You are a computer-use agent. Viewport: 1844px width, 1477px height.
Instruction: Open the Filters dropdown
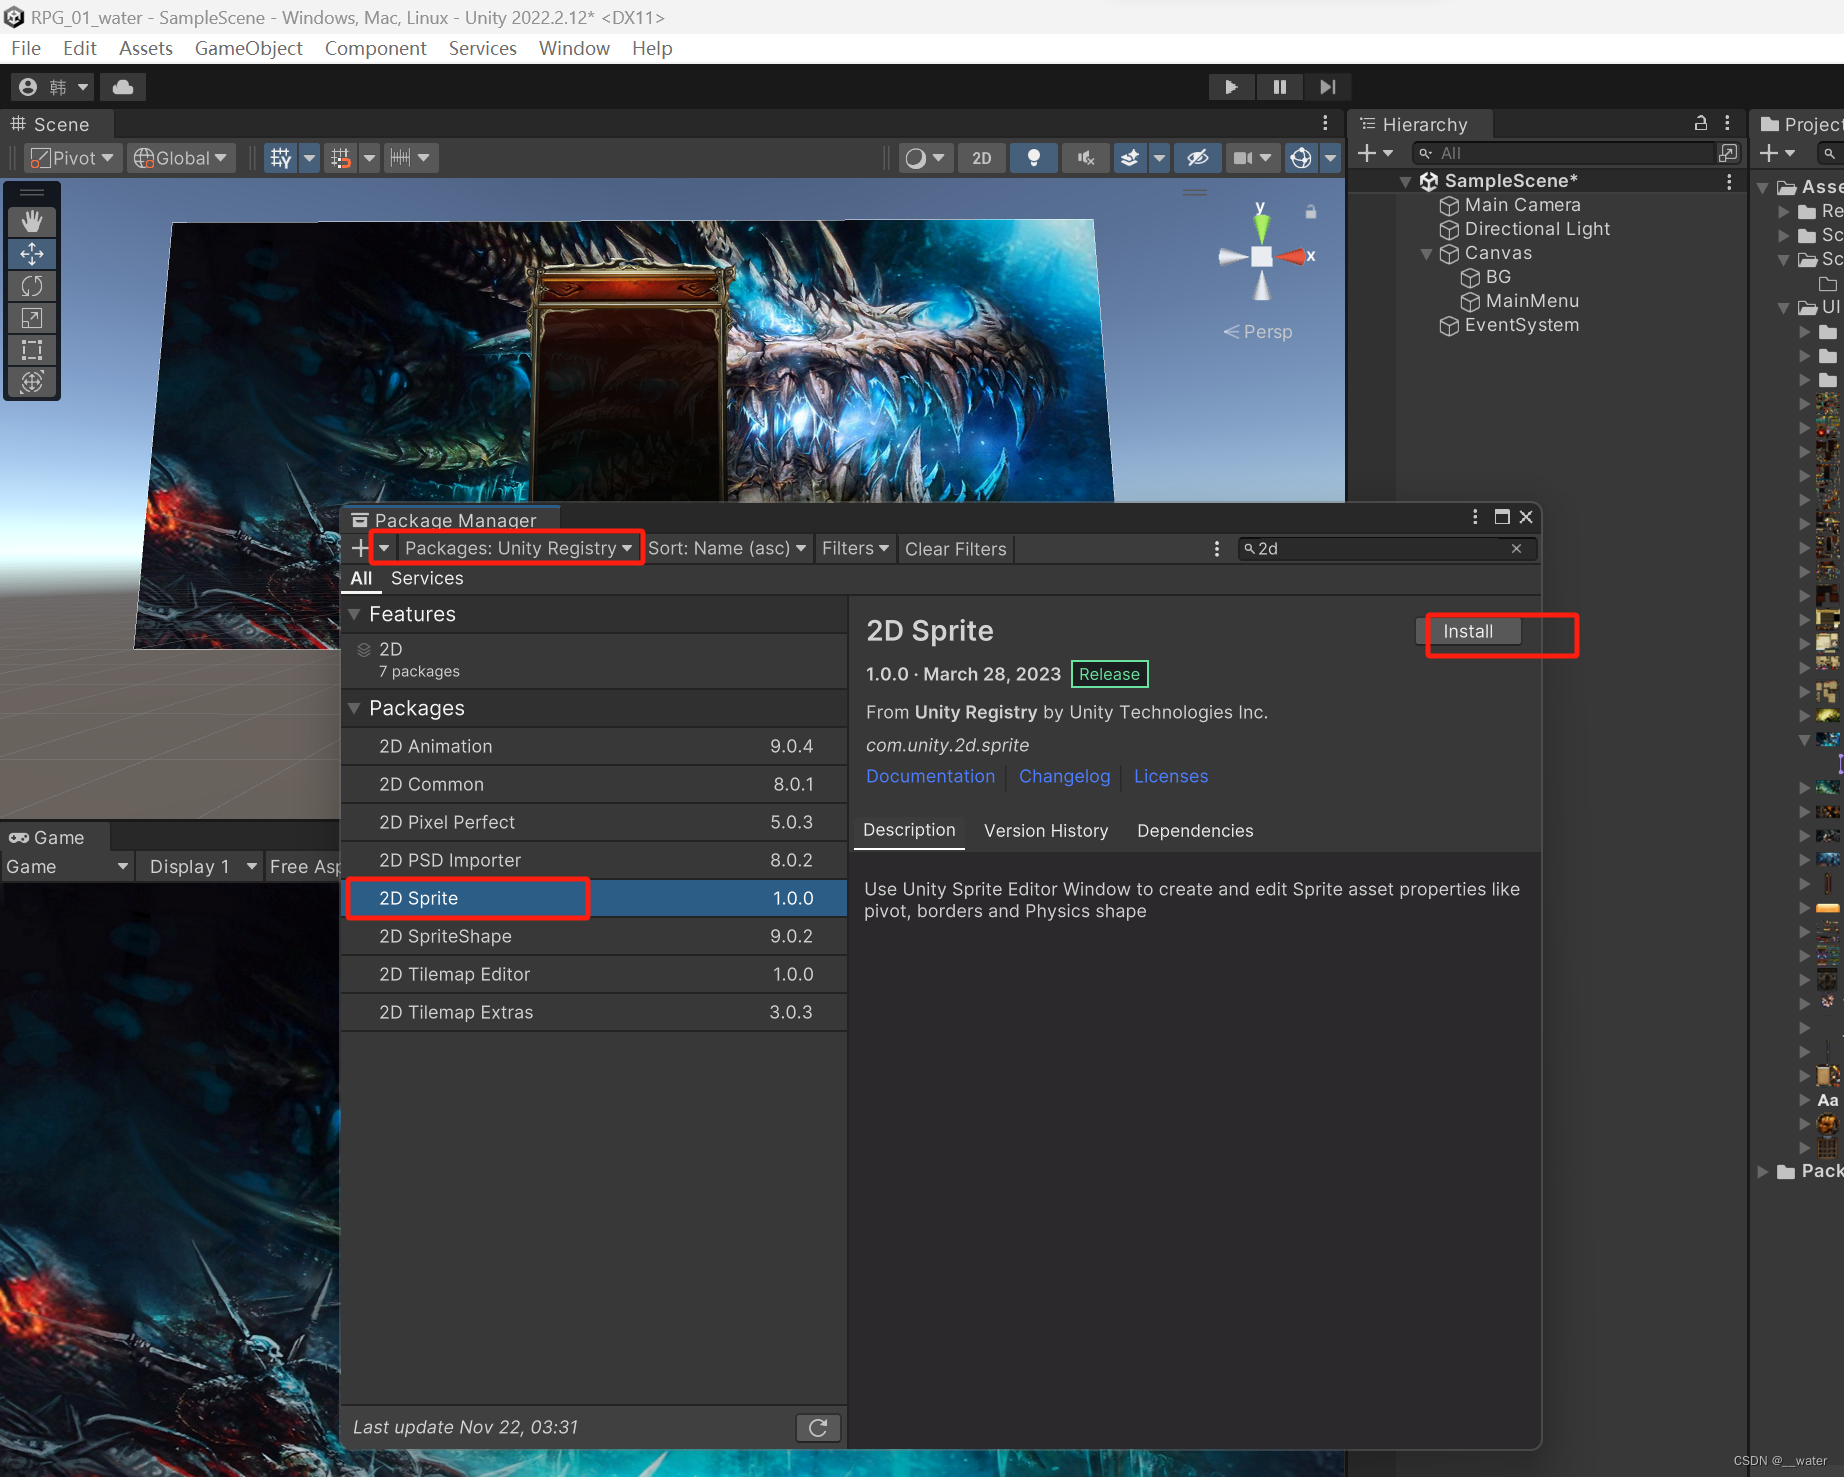click(855, 548)
